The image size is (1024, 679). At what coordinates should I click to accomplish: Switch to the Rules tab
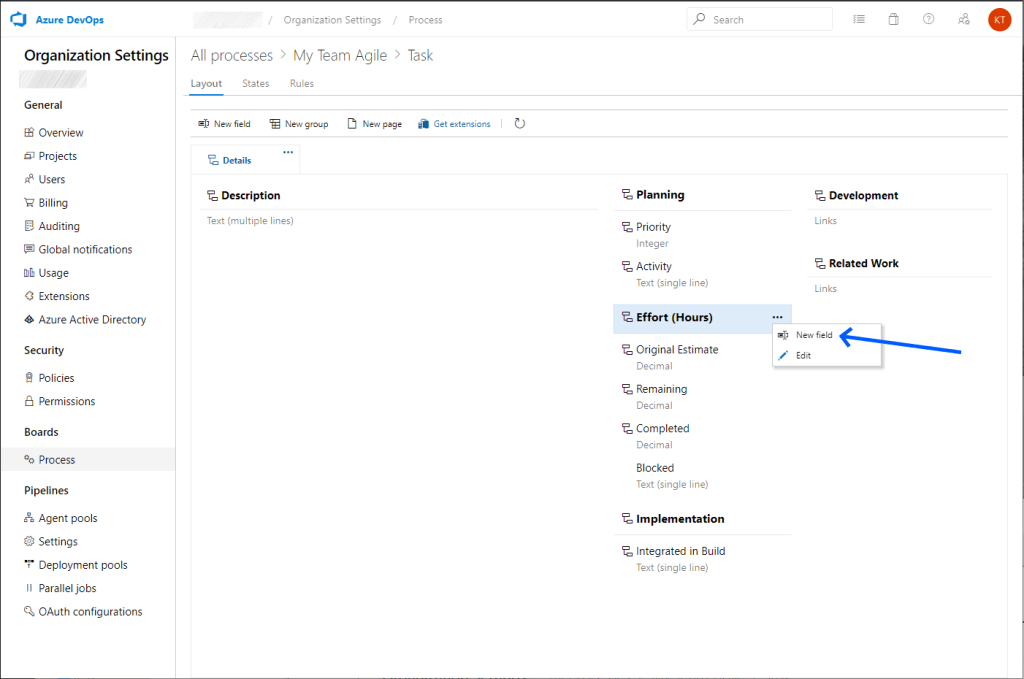pyautogui.click(x=301, y=84)
